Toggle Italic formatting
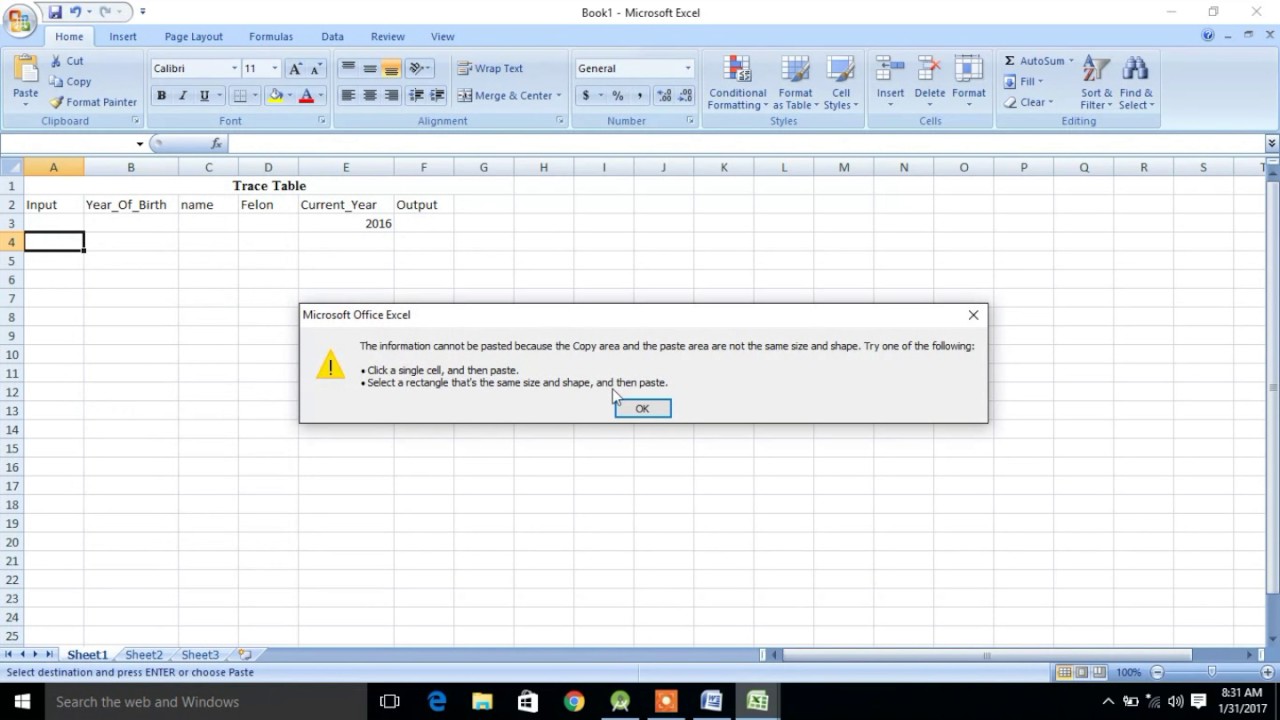The height and width of the screenshot is (720, 1280). [182, 95]
